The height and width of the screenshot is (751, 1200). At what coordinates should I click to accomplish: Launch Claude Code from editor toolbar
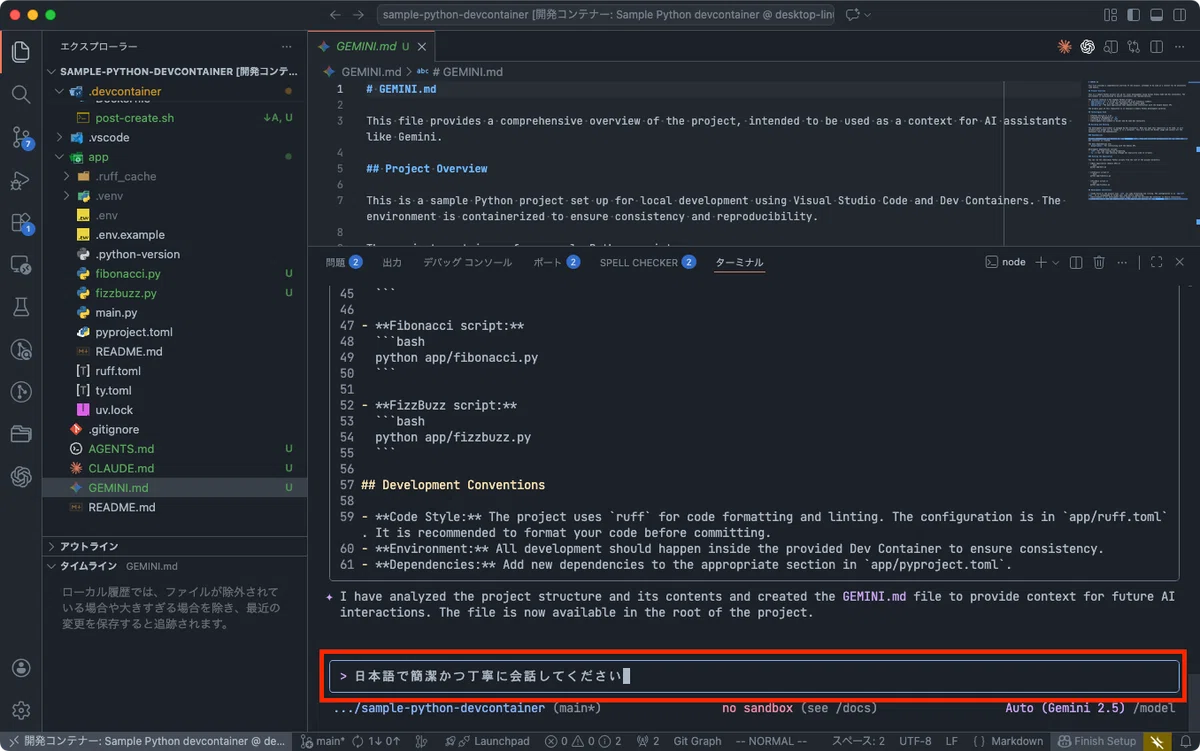tap(1065, 46)
